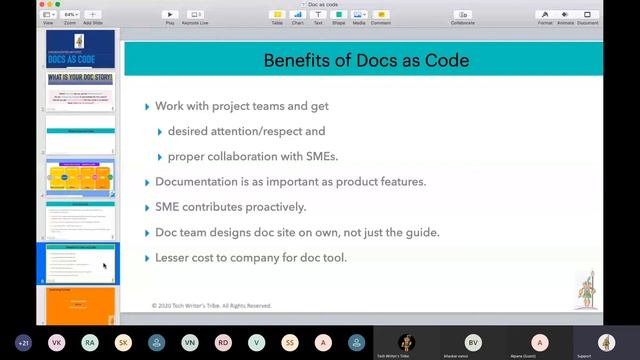Select the highlighted Benefits slide thumbnail
640x360 pixels.
point(80,264)
